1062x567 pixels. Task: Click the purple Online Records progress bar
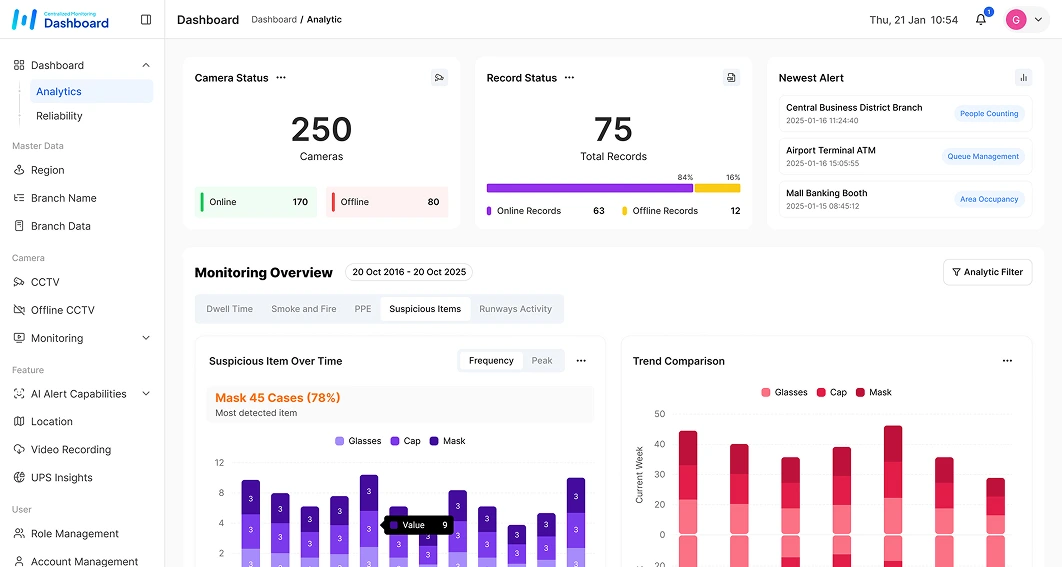coord(588,188)
